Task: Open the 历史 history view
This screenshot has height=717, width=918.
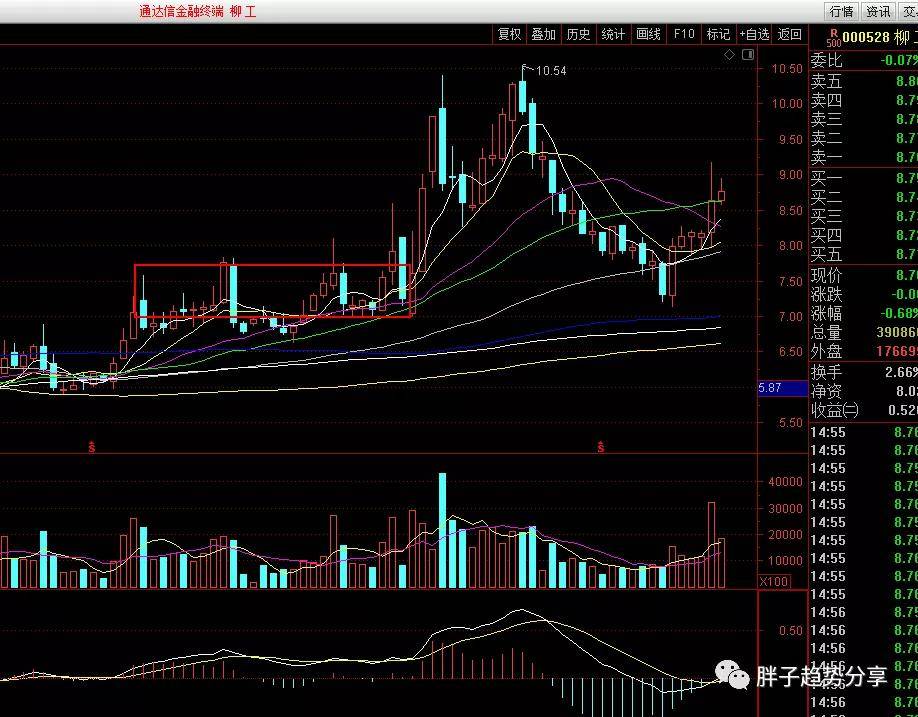Action: [x=578, y=35]
